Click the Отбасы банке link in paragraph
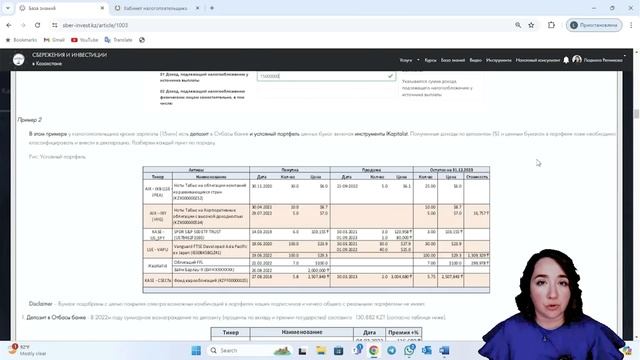This screenshot has width=640, height=360. pyautogui.click(x=231, y=134)
